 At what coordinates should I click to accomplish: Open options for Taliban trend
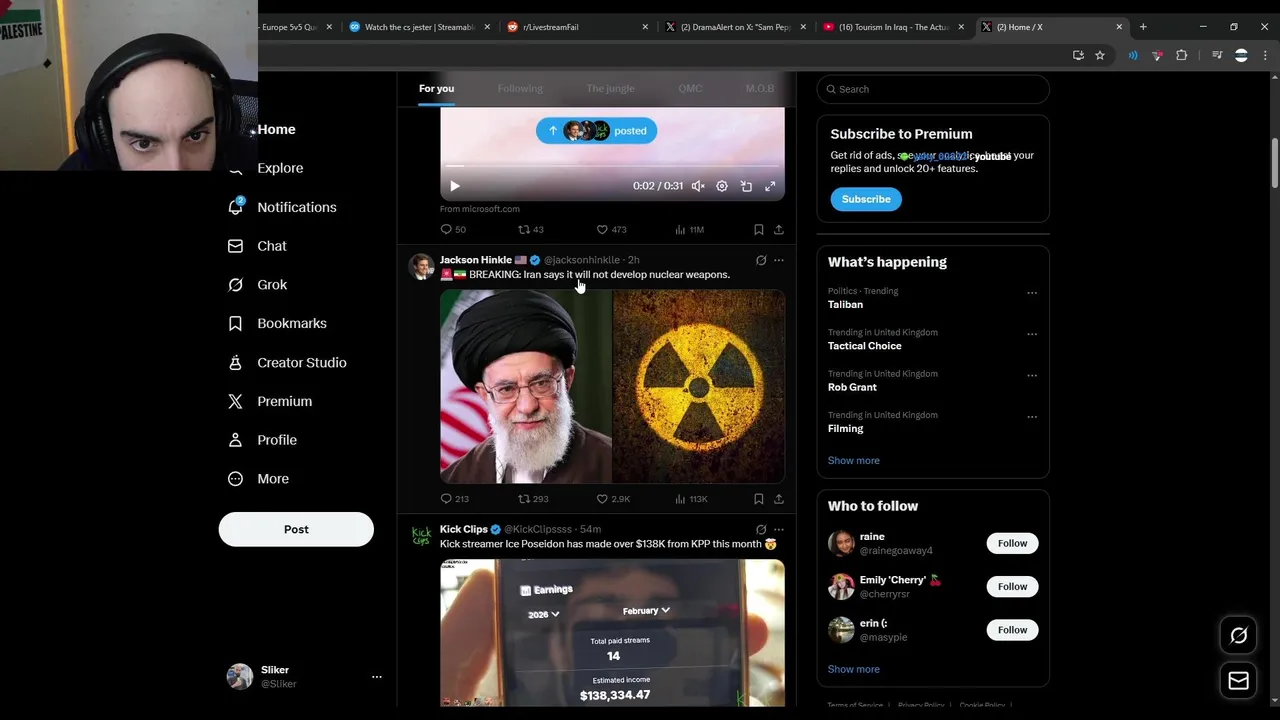pos(1032,293)
